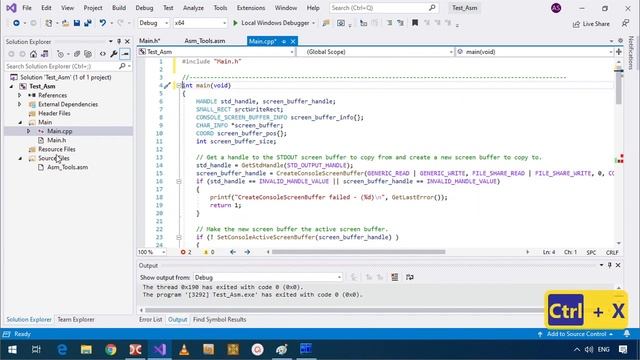The height and width of the screenshot is (360, 640).
Task: Click the warnings count indicator showing 0
Action: pos(209,252)
